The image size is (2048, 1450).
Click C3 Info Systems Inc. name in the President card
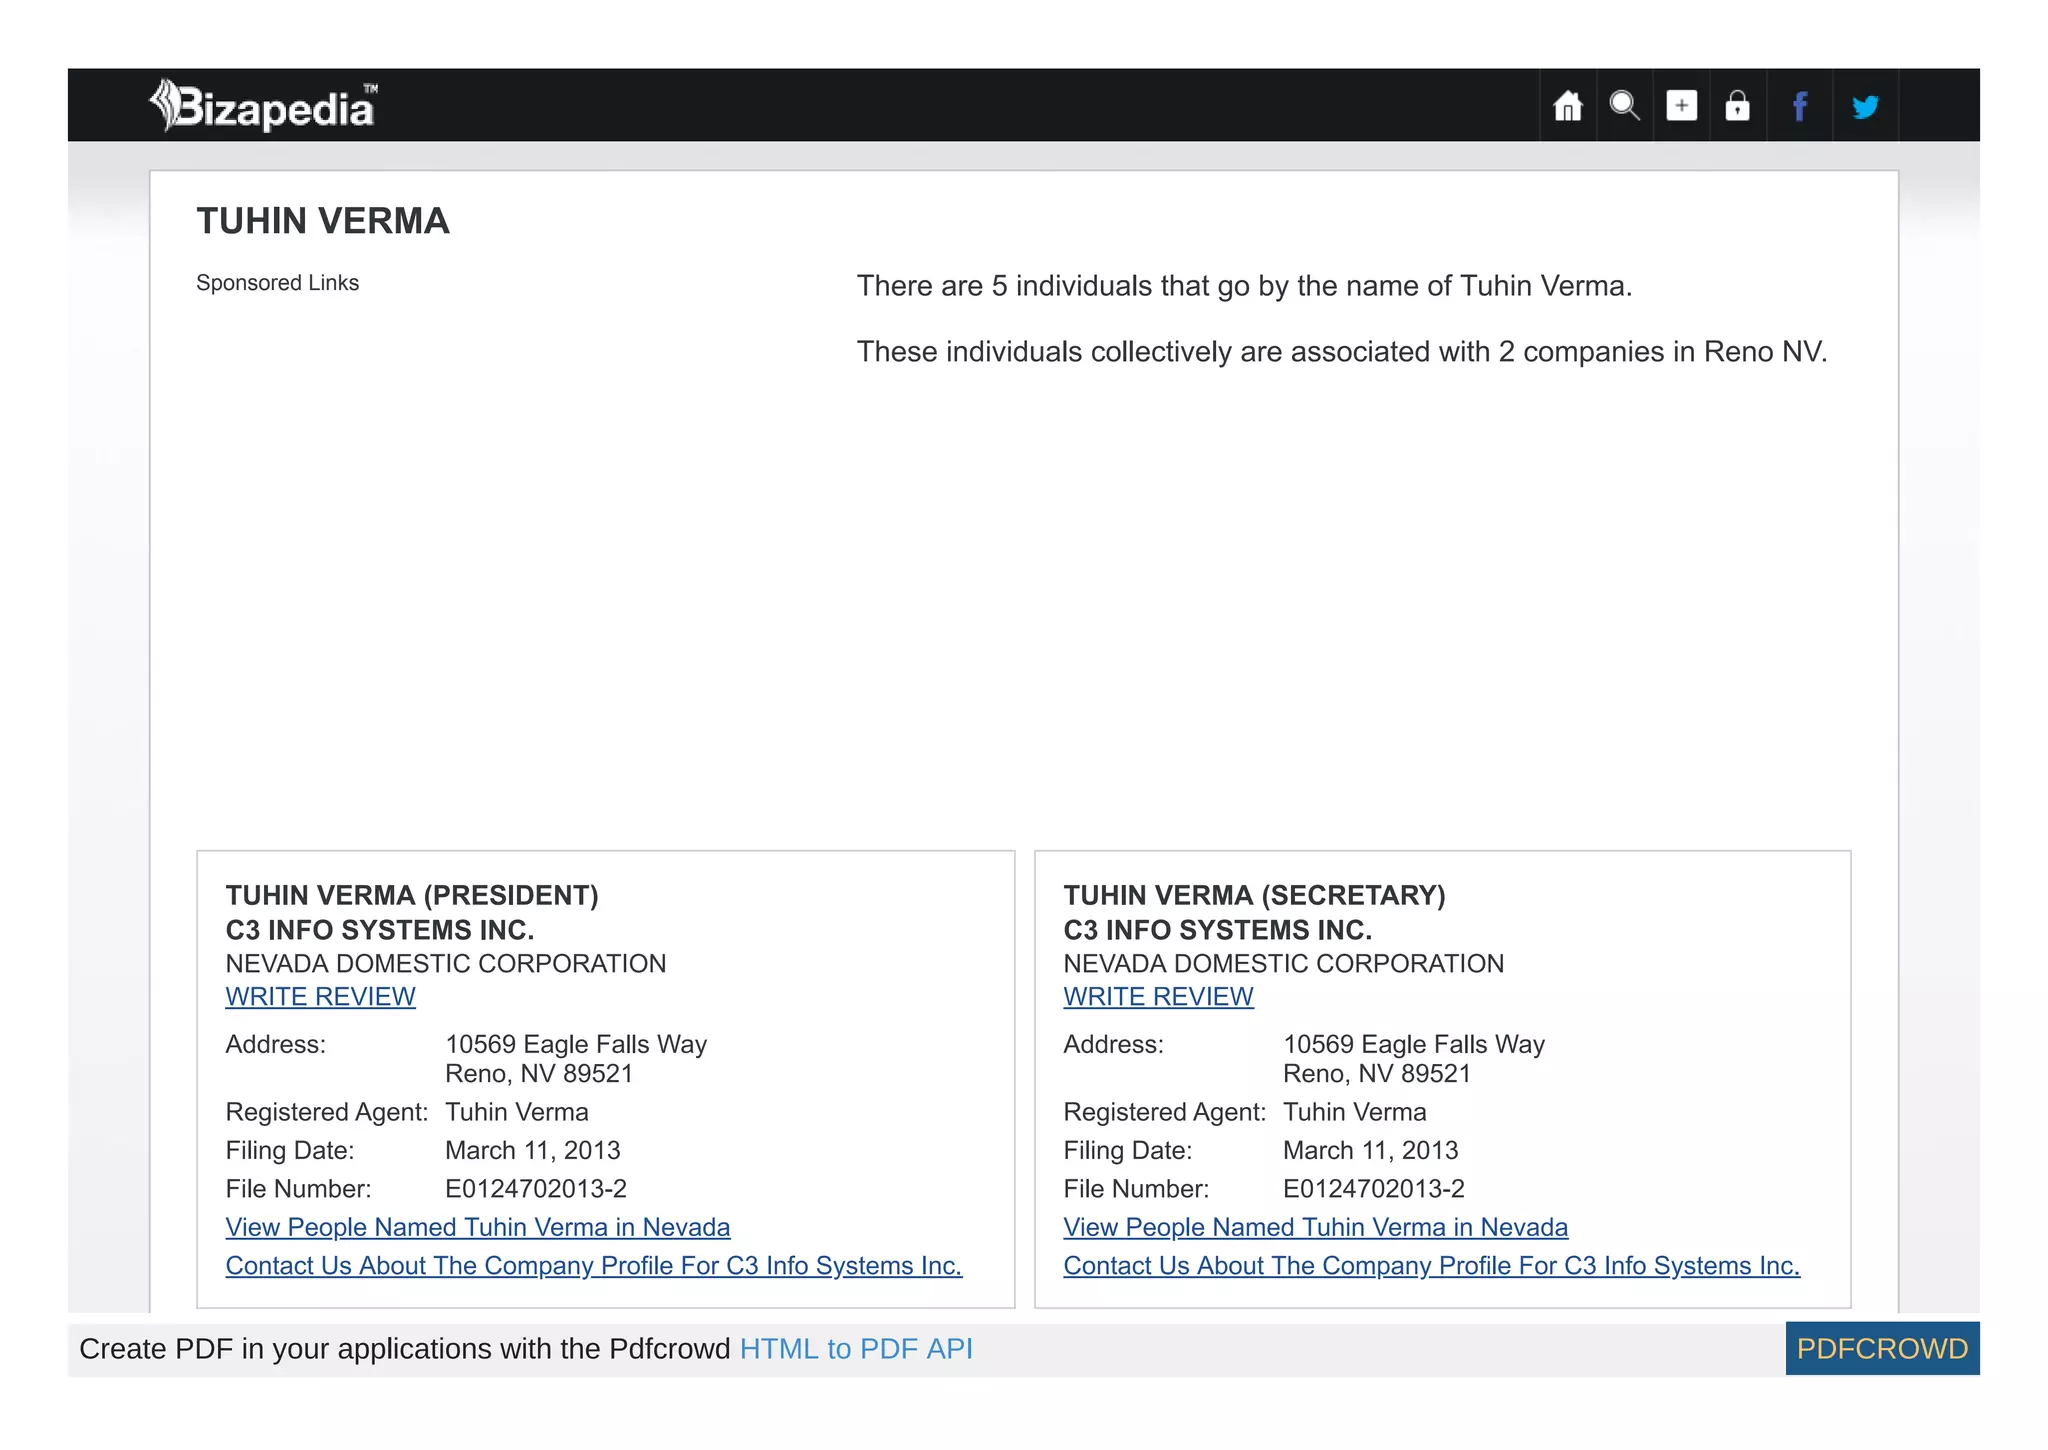[379, 930]
